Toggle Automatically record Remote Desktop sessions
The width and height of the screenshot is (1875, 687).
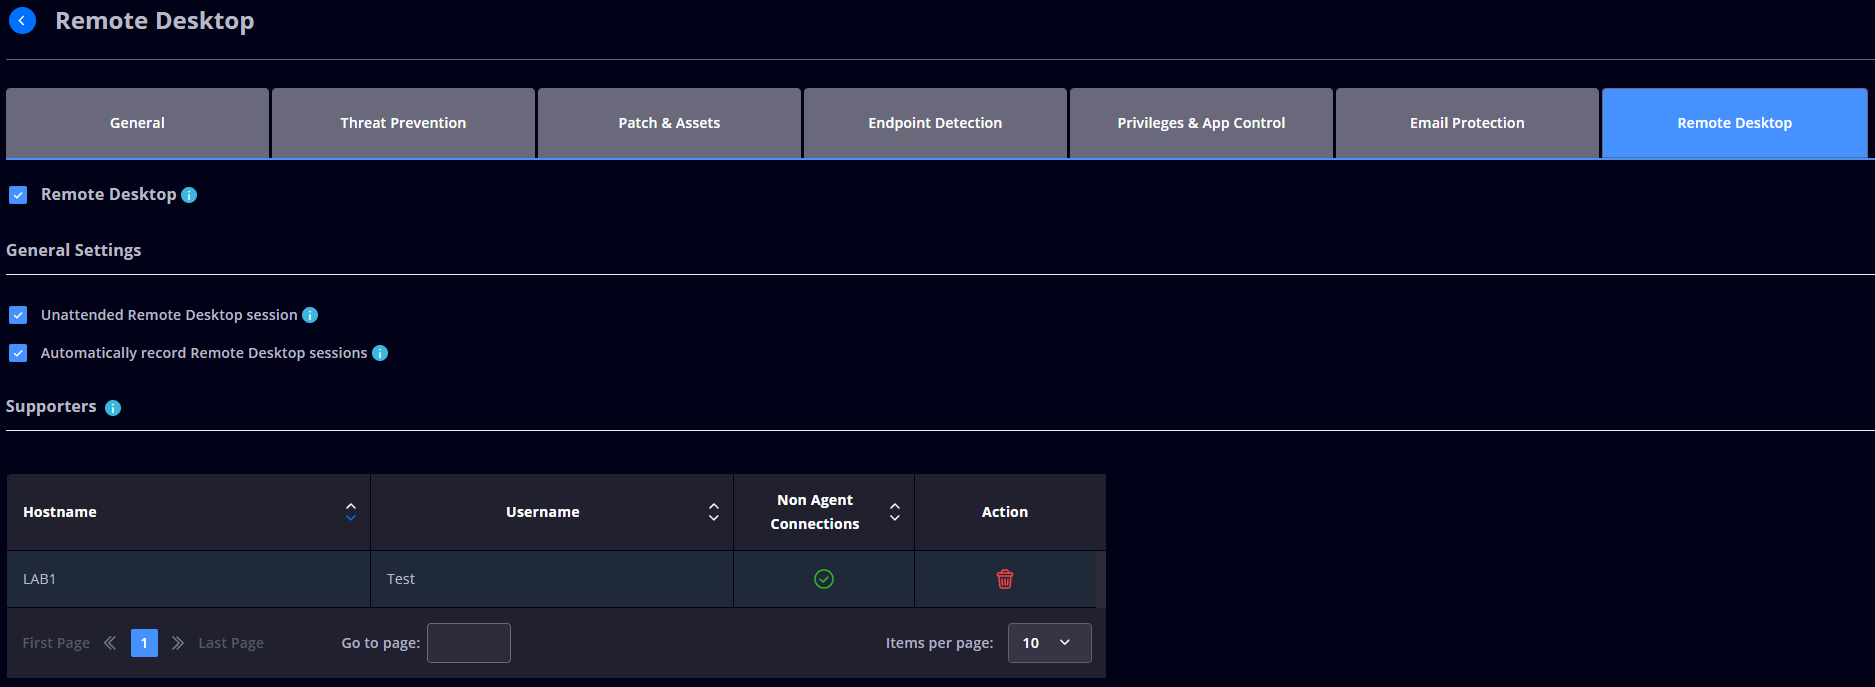point(18,353)
